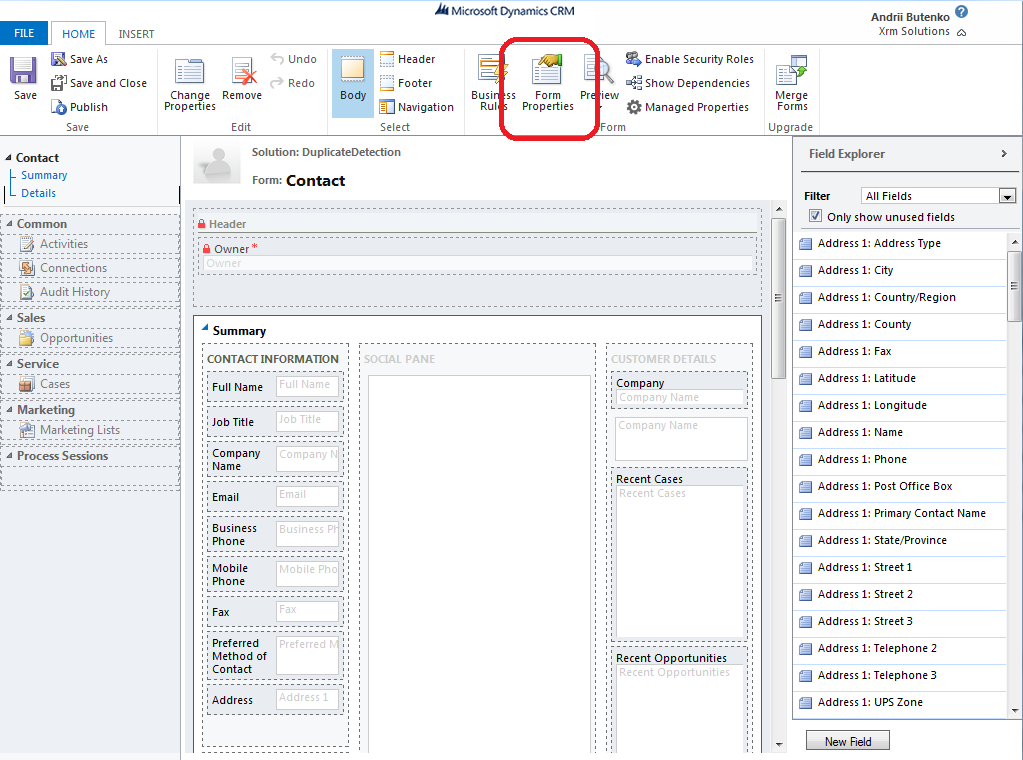This screenshot has height=760, width=1023.
Task: Toggle Only show unused fields checkbox
Action: 815,216
